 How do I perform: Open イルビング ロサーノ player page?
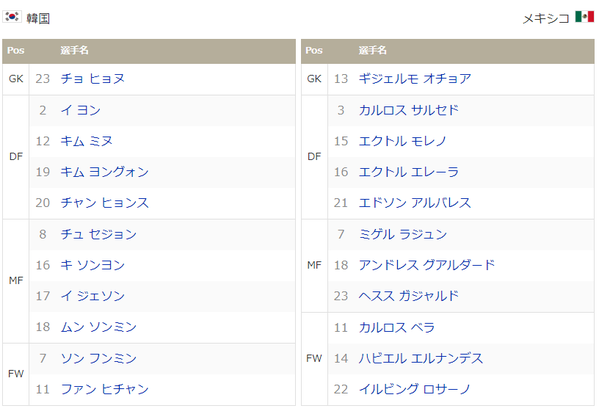pyautogui.click(x=415, y=389)
